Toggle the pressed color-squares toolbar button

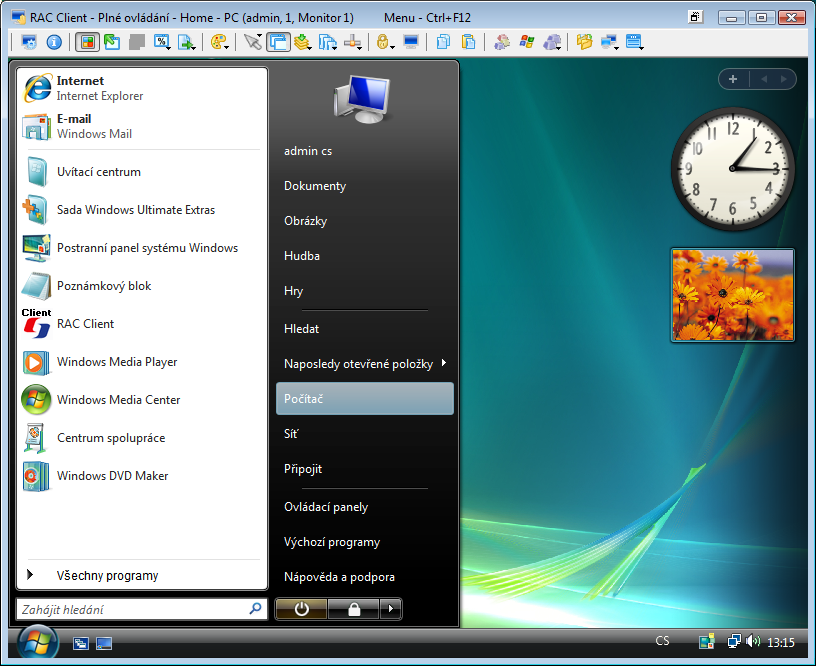click(x=87, y=42)
